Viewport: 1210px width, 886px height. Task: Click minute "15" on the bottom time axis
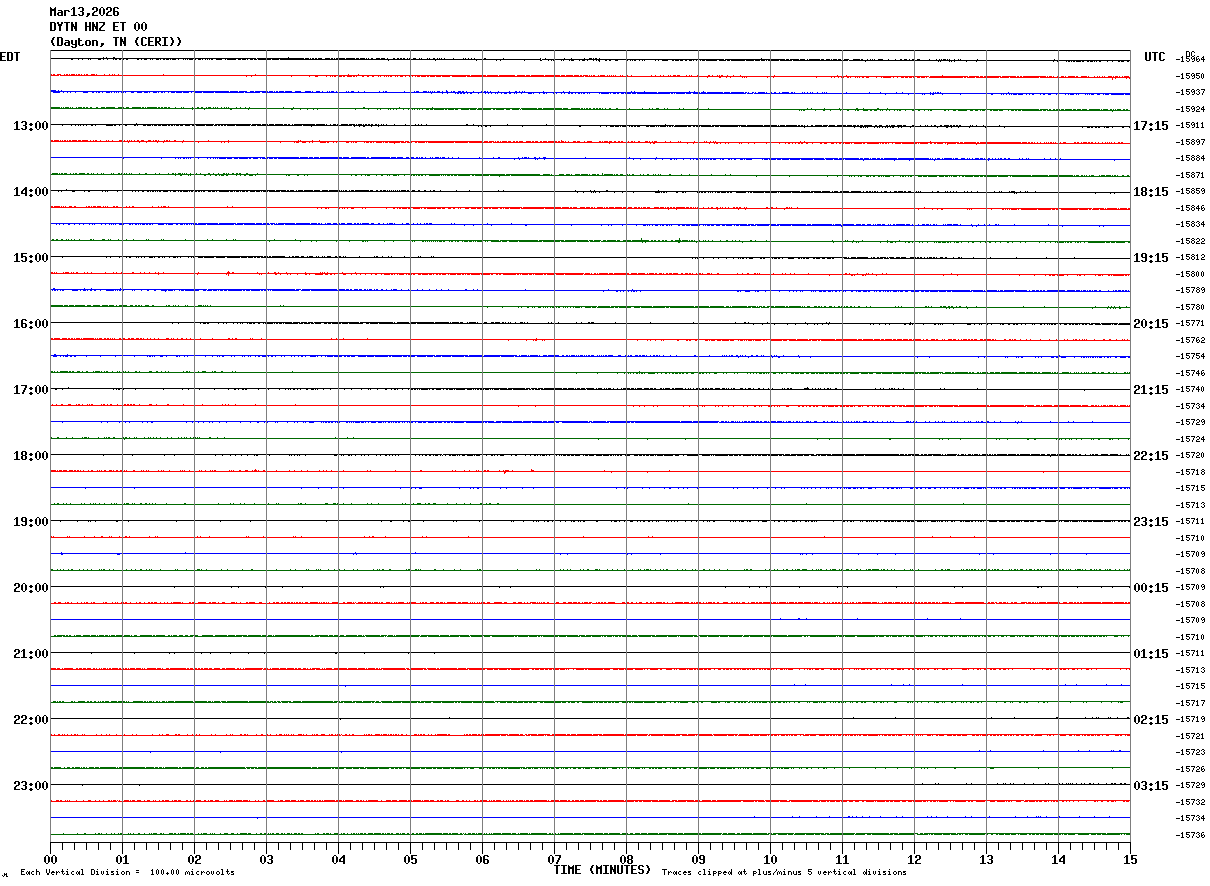1130,859
